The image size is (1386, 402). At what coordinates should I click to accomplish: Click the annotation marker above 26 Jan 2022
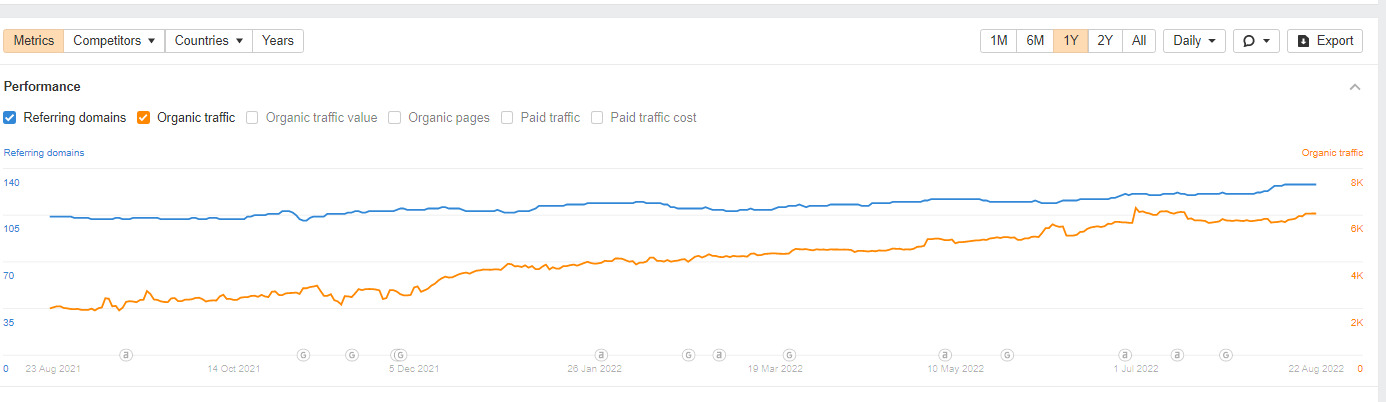click(601, 354)
